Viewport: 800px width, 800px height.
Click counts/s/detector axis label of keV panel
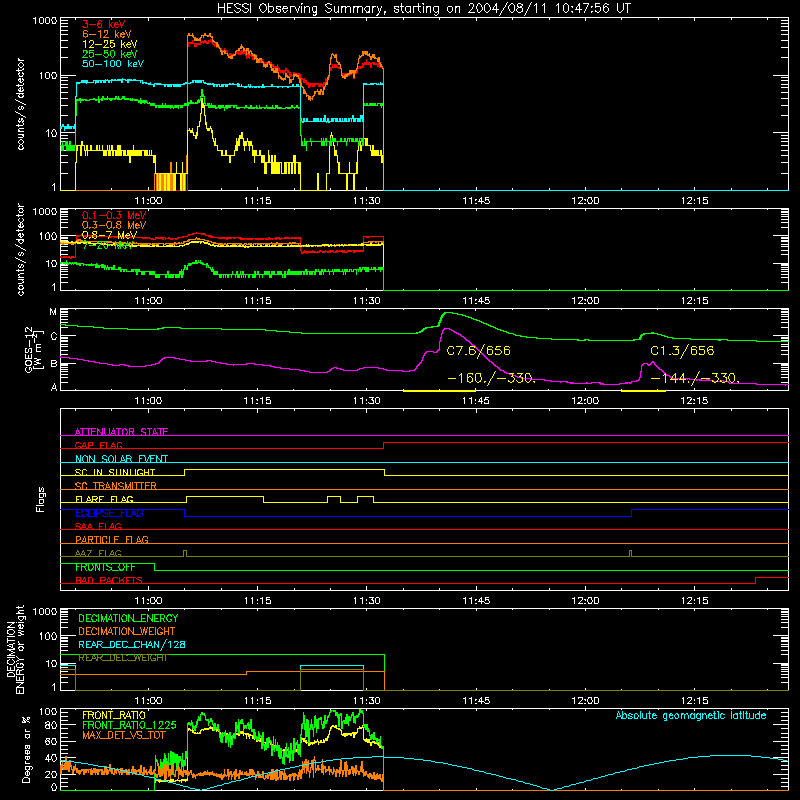[20, 104]
